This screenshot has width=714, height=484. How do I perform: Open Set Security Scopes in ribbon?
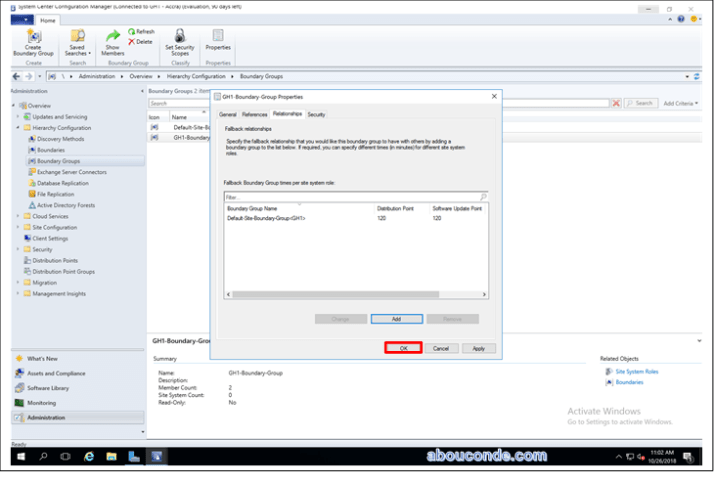click(x=180, y=36)
